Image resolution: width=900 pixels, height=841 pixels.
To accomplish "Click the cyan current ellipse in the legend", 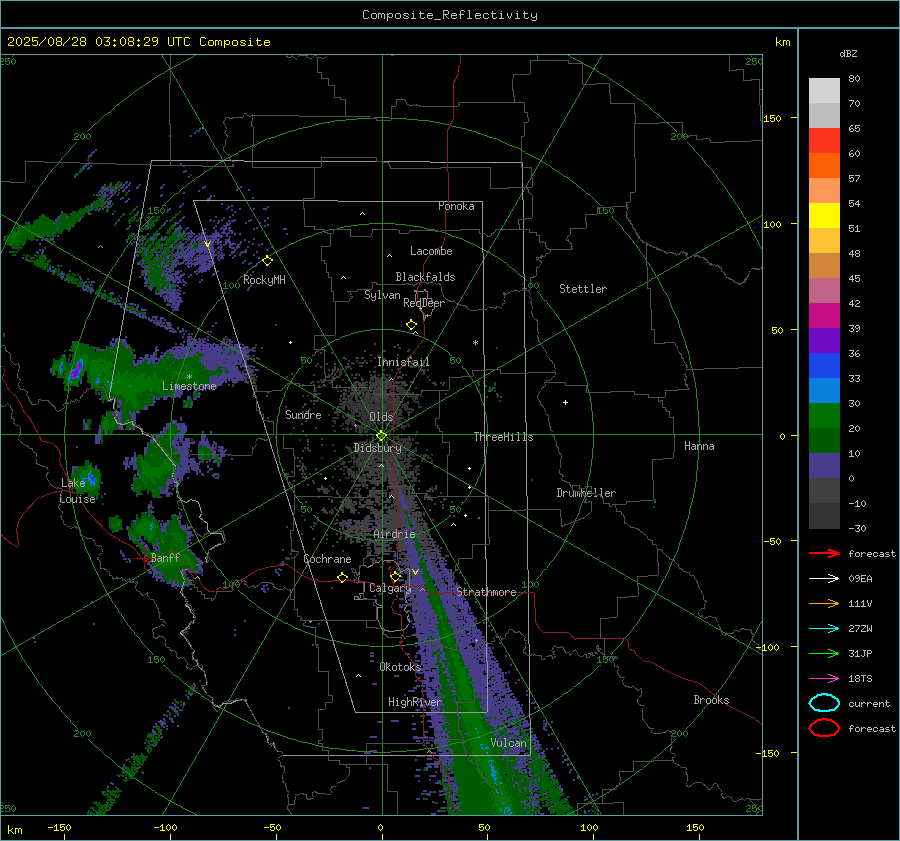I will pyautogui.click(x=824, y=703).
